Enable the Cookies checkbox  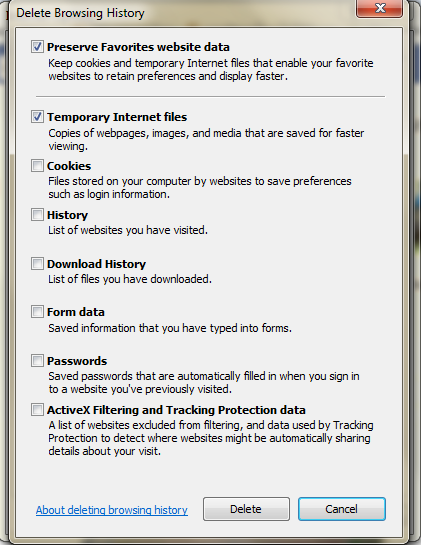(37, 165)
